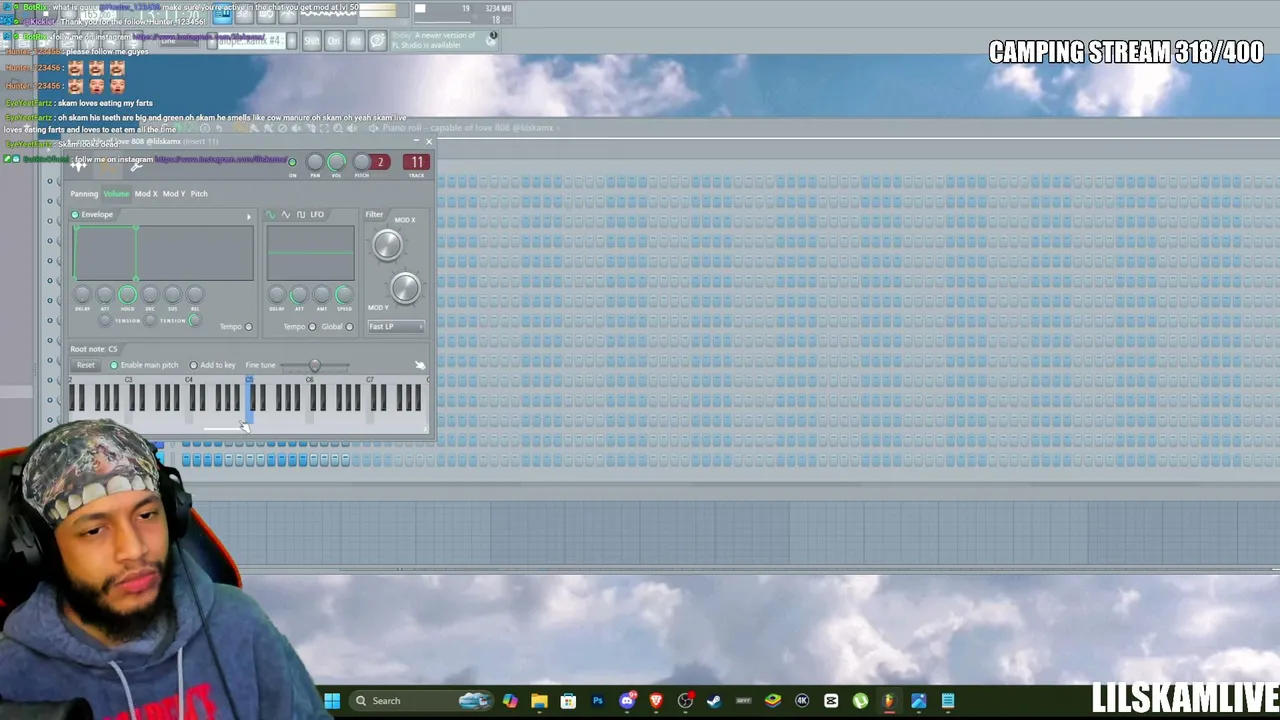Image resolution: width=1280 pixels, height=720 pixels.
Task: Click the Alt typing key button
Action: tap(356, 41)
